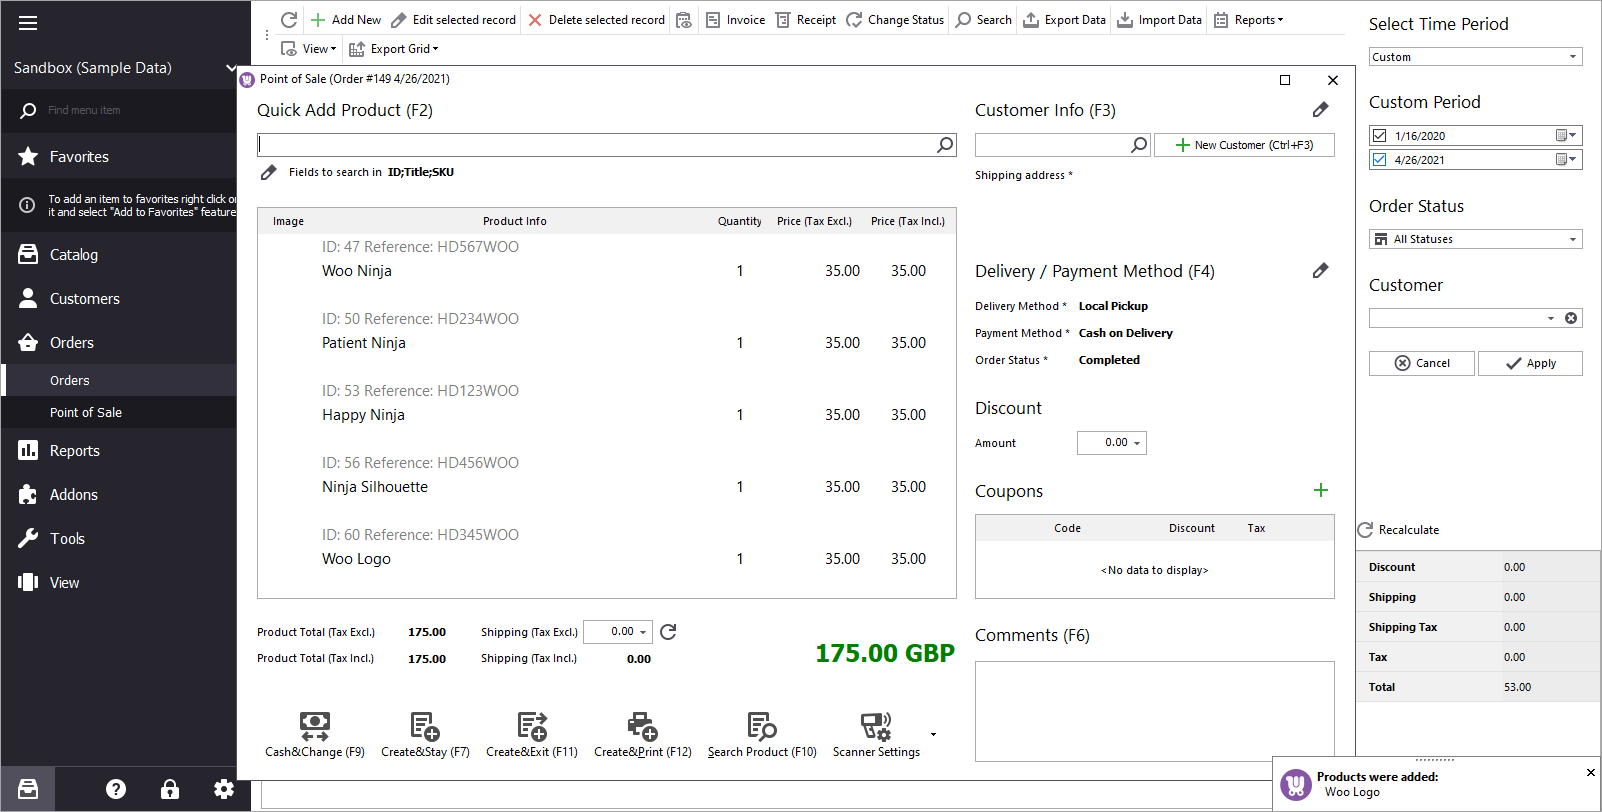Screen dimensions: 1602x812
Task: Edit Customer Info with pencil icon
Action: point(1320,110)
